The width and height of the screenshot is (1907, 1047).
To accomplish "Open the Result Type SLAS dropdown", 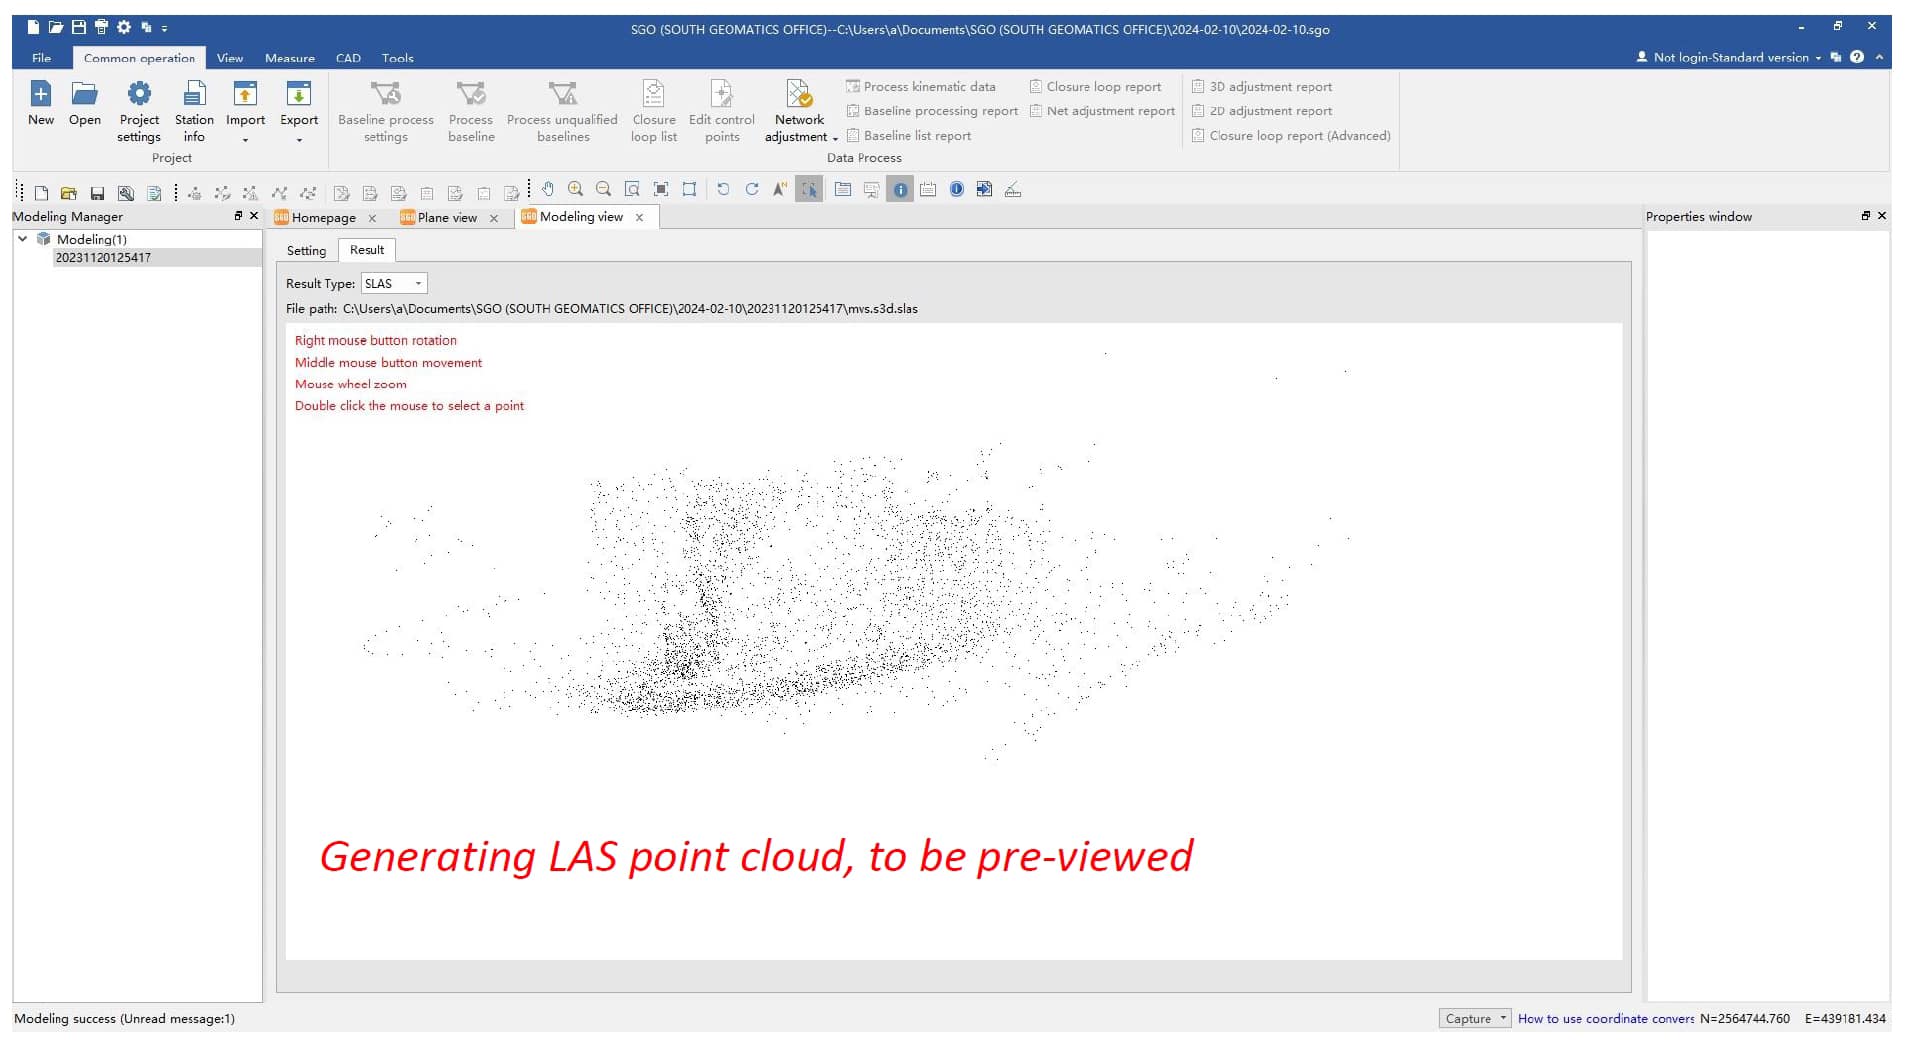I will [x=394, y=284].
